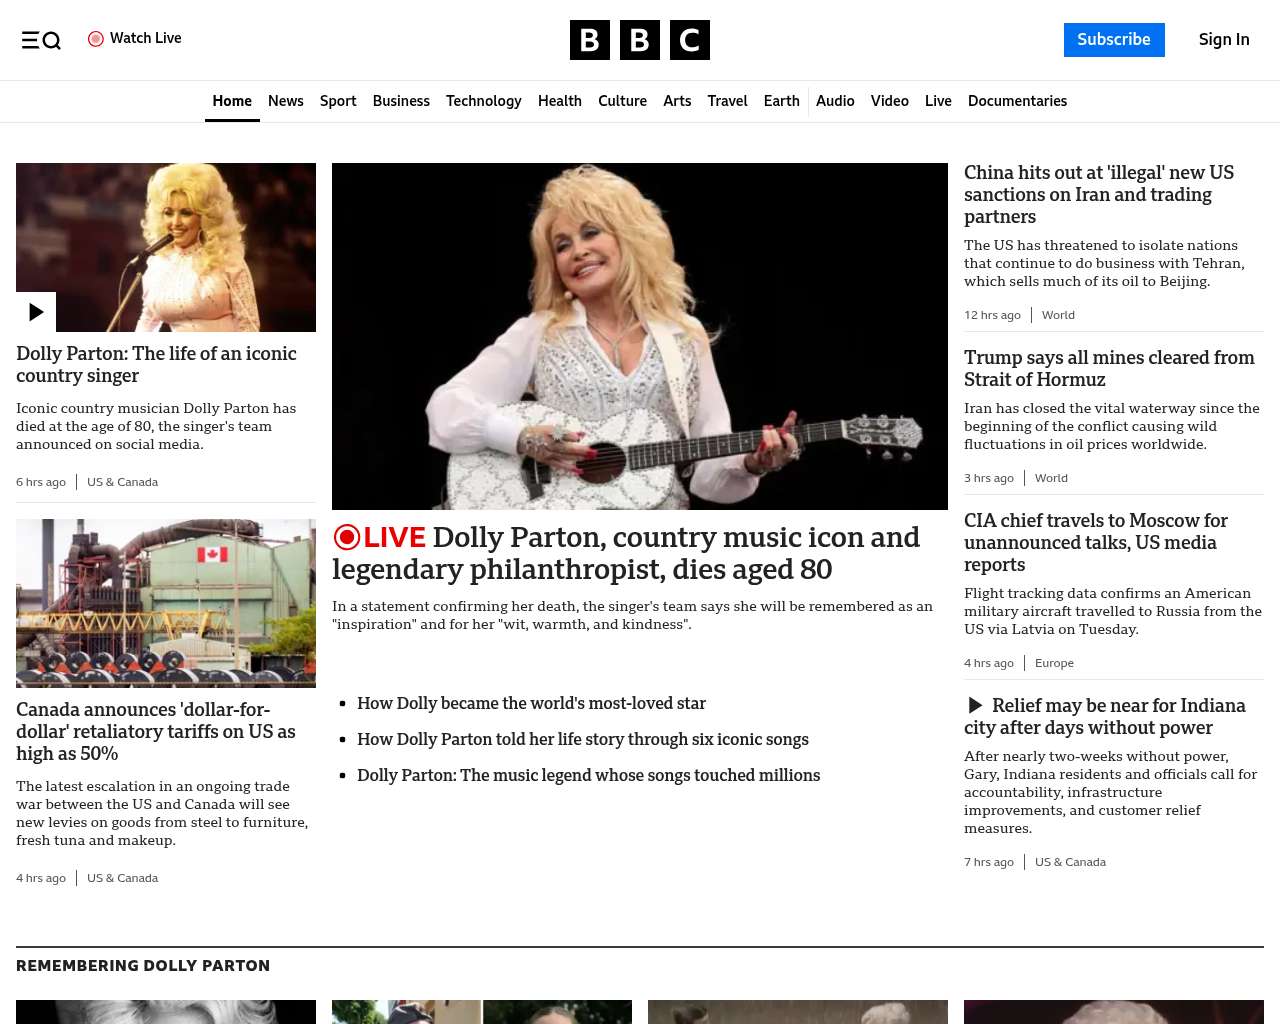The height and width of the screenshot is (1024, 1280).
Task: Open the Watch Live link
Action: (135, 38)
